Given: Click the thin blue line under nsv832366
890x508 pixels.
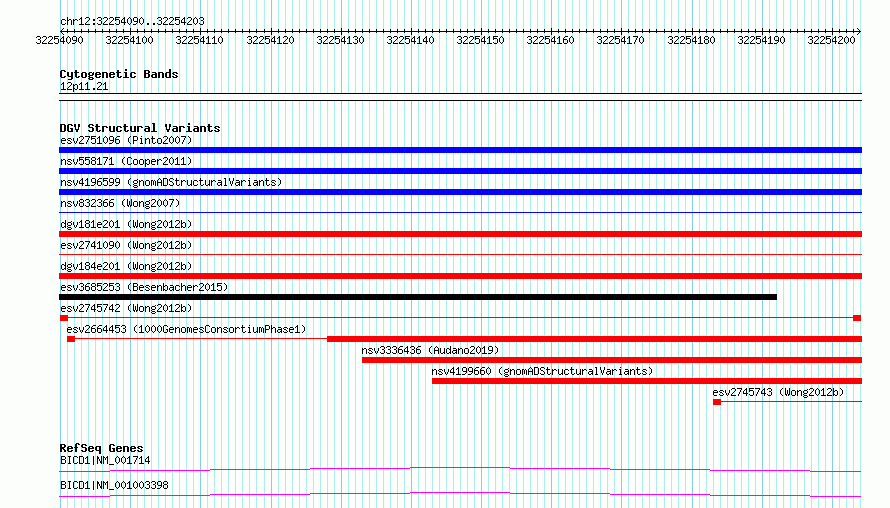Looking at the screenshot, I should click(460, 212).
